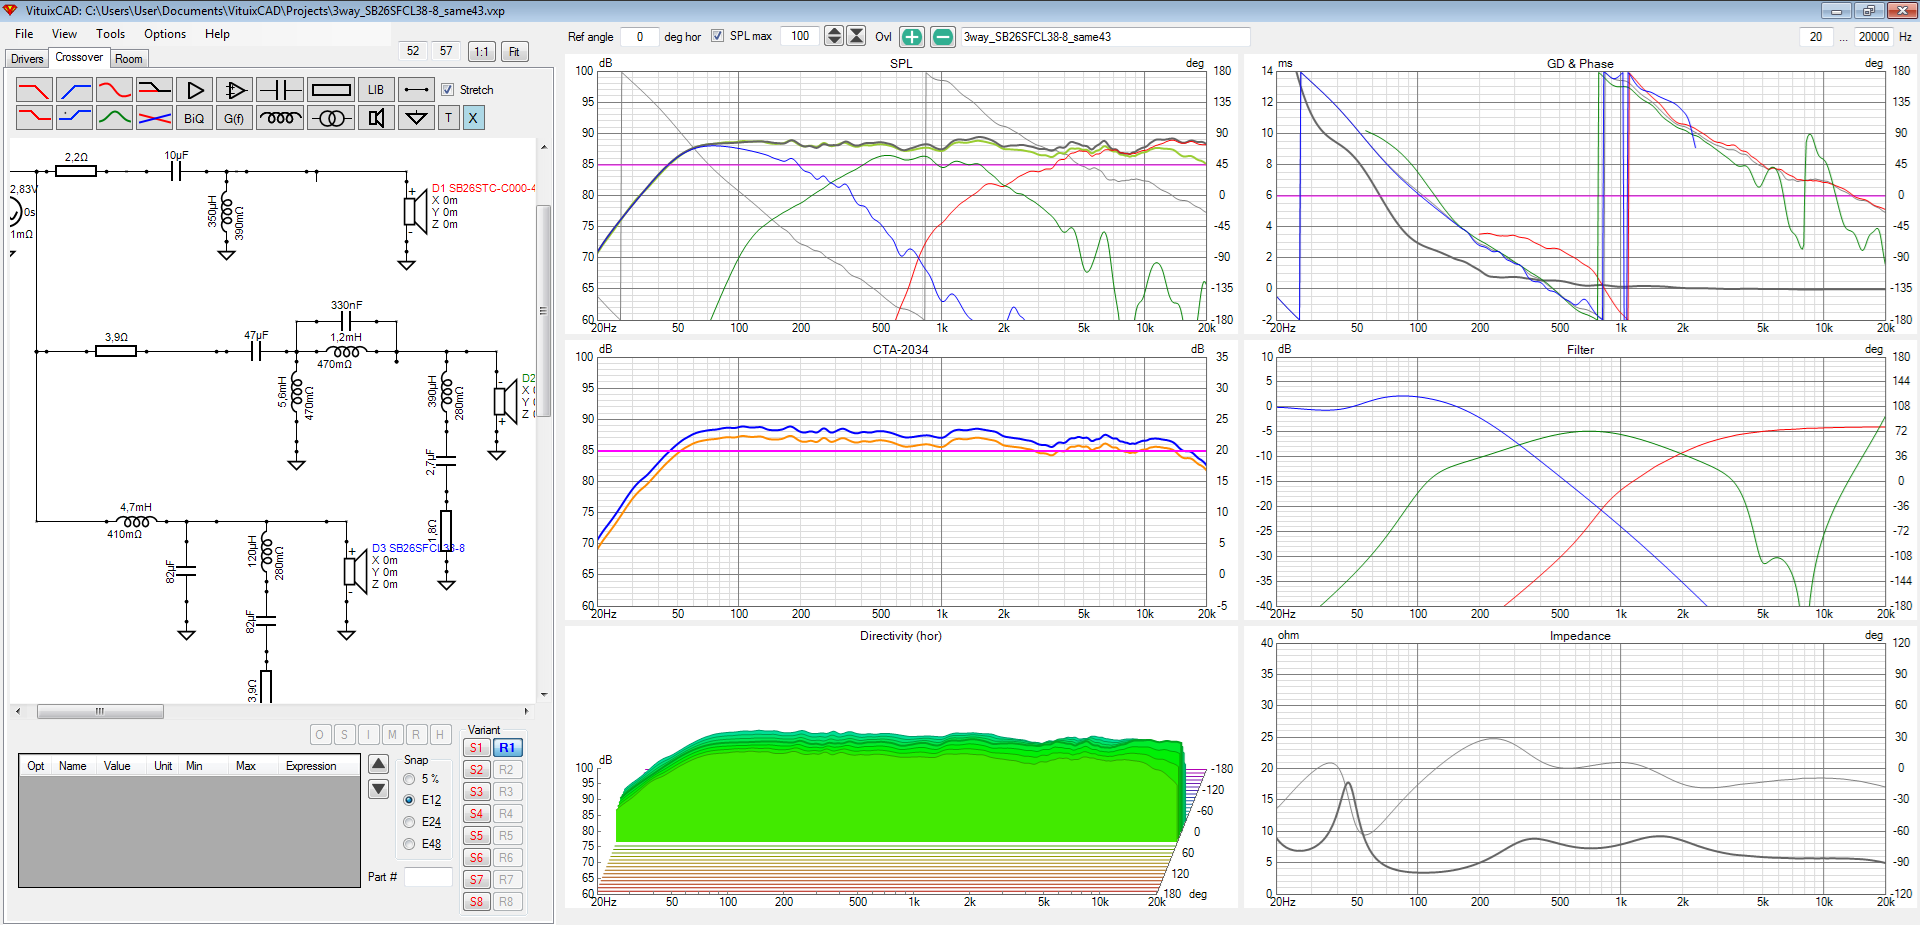The image size is (1920, 925).
Task: Click the schematic vertical scrollbar thumb
Action: tap(544, 311)
